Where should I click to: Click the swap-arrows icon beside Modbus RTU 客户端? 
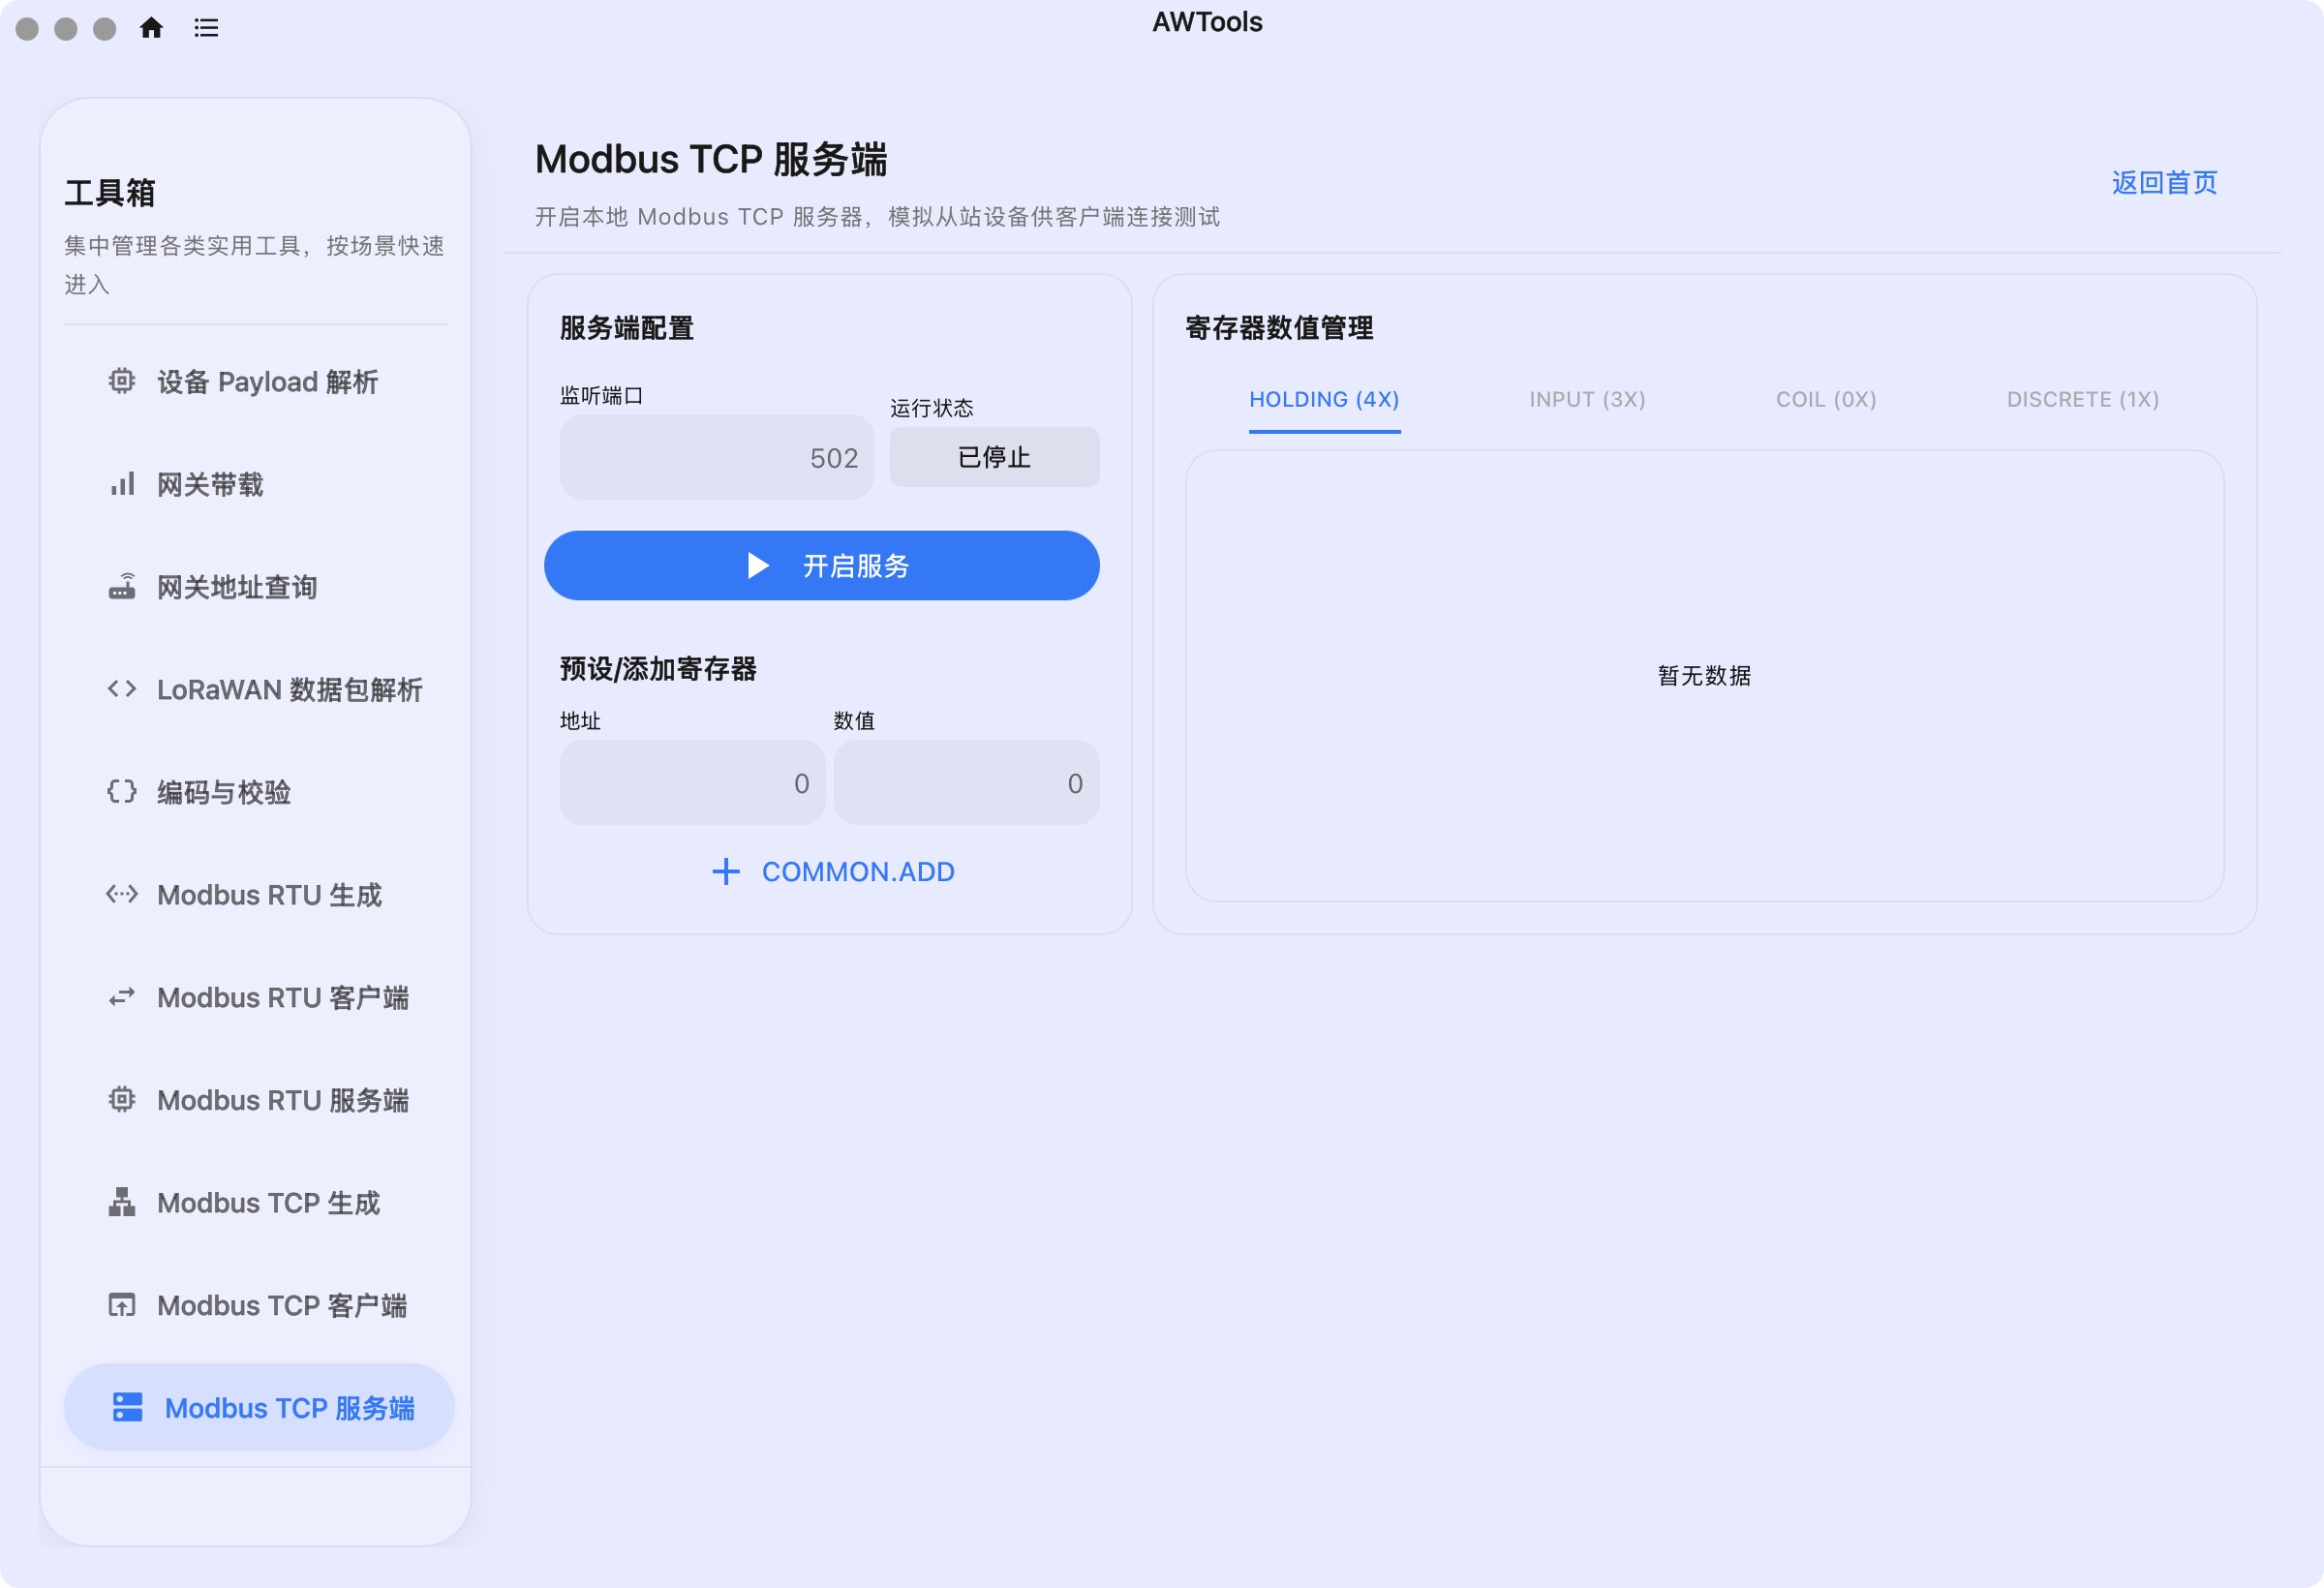122,997
